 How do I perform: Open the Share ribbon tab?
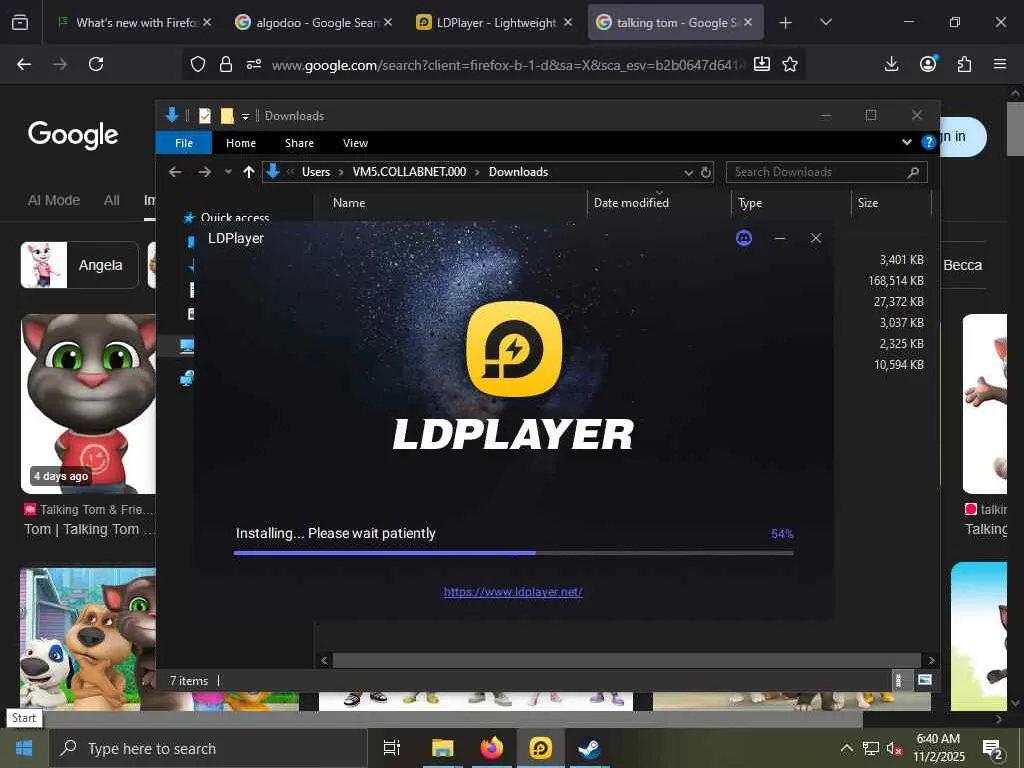pos(299,143)
